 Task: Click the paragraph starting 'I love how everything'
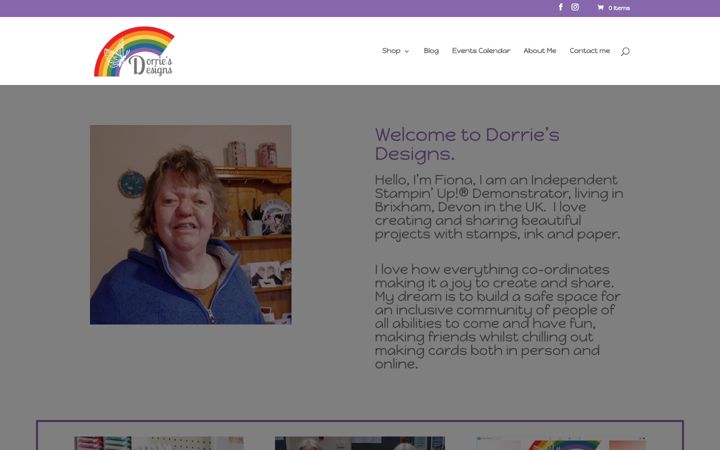pyautogui.click(x=497, y=317)
